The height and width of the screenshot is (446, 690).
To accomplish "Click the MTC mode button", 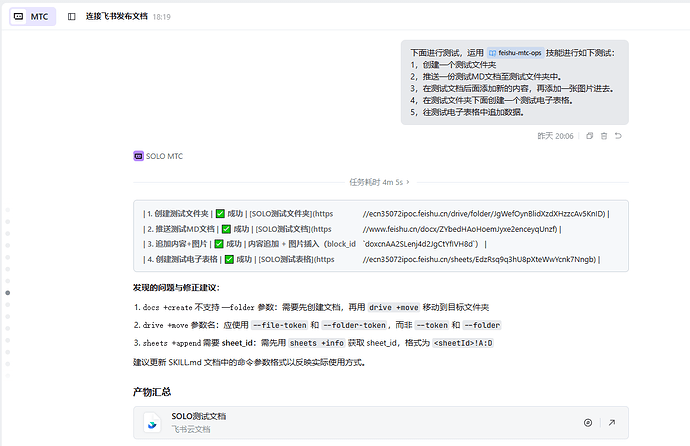I will [32, 17].
